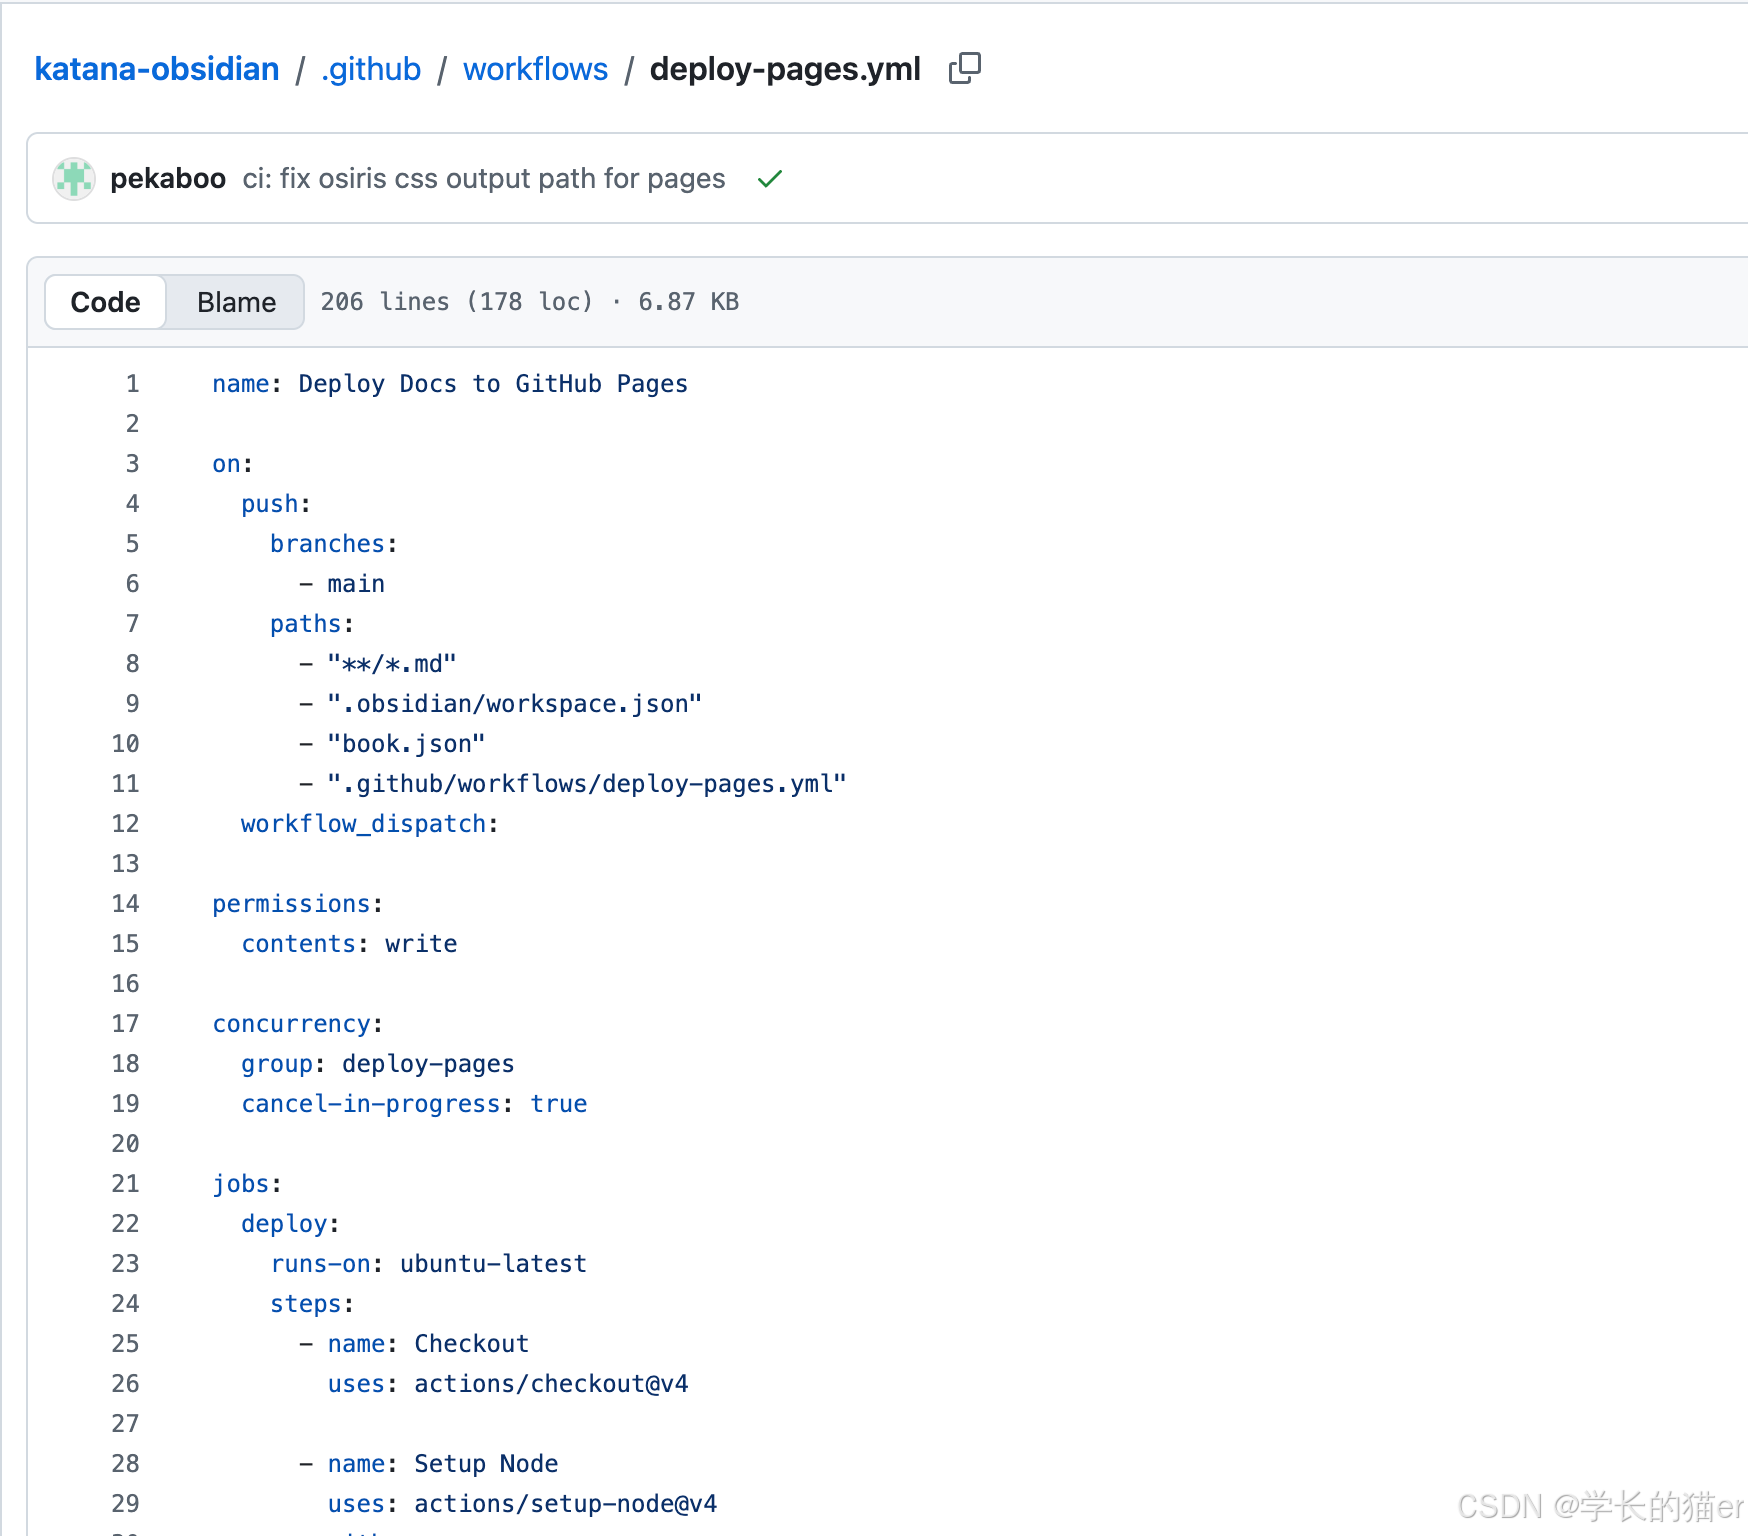The image size is (1748, 1536).
Task: Click 'uses: actions/setup-node@v4' line
Action: (522, 1504)
